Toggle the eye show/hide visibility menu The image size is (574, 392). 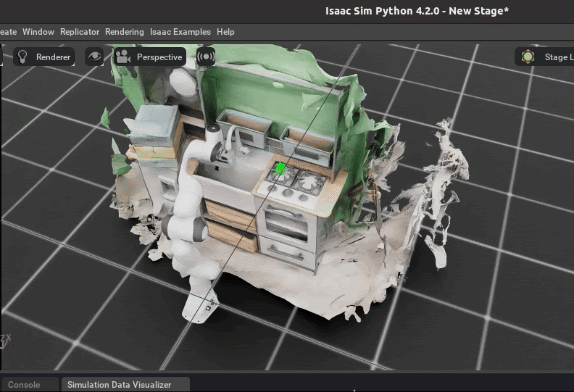94,56
